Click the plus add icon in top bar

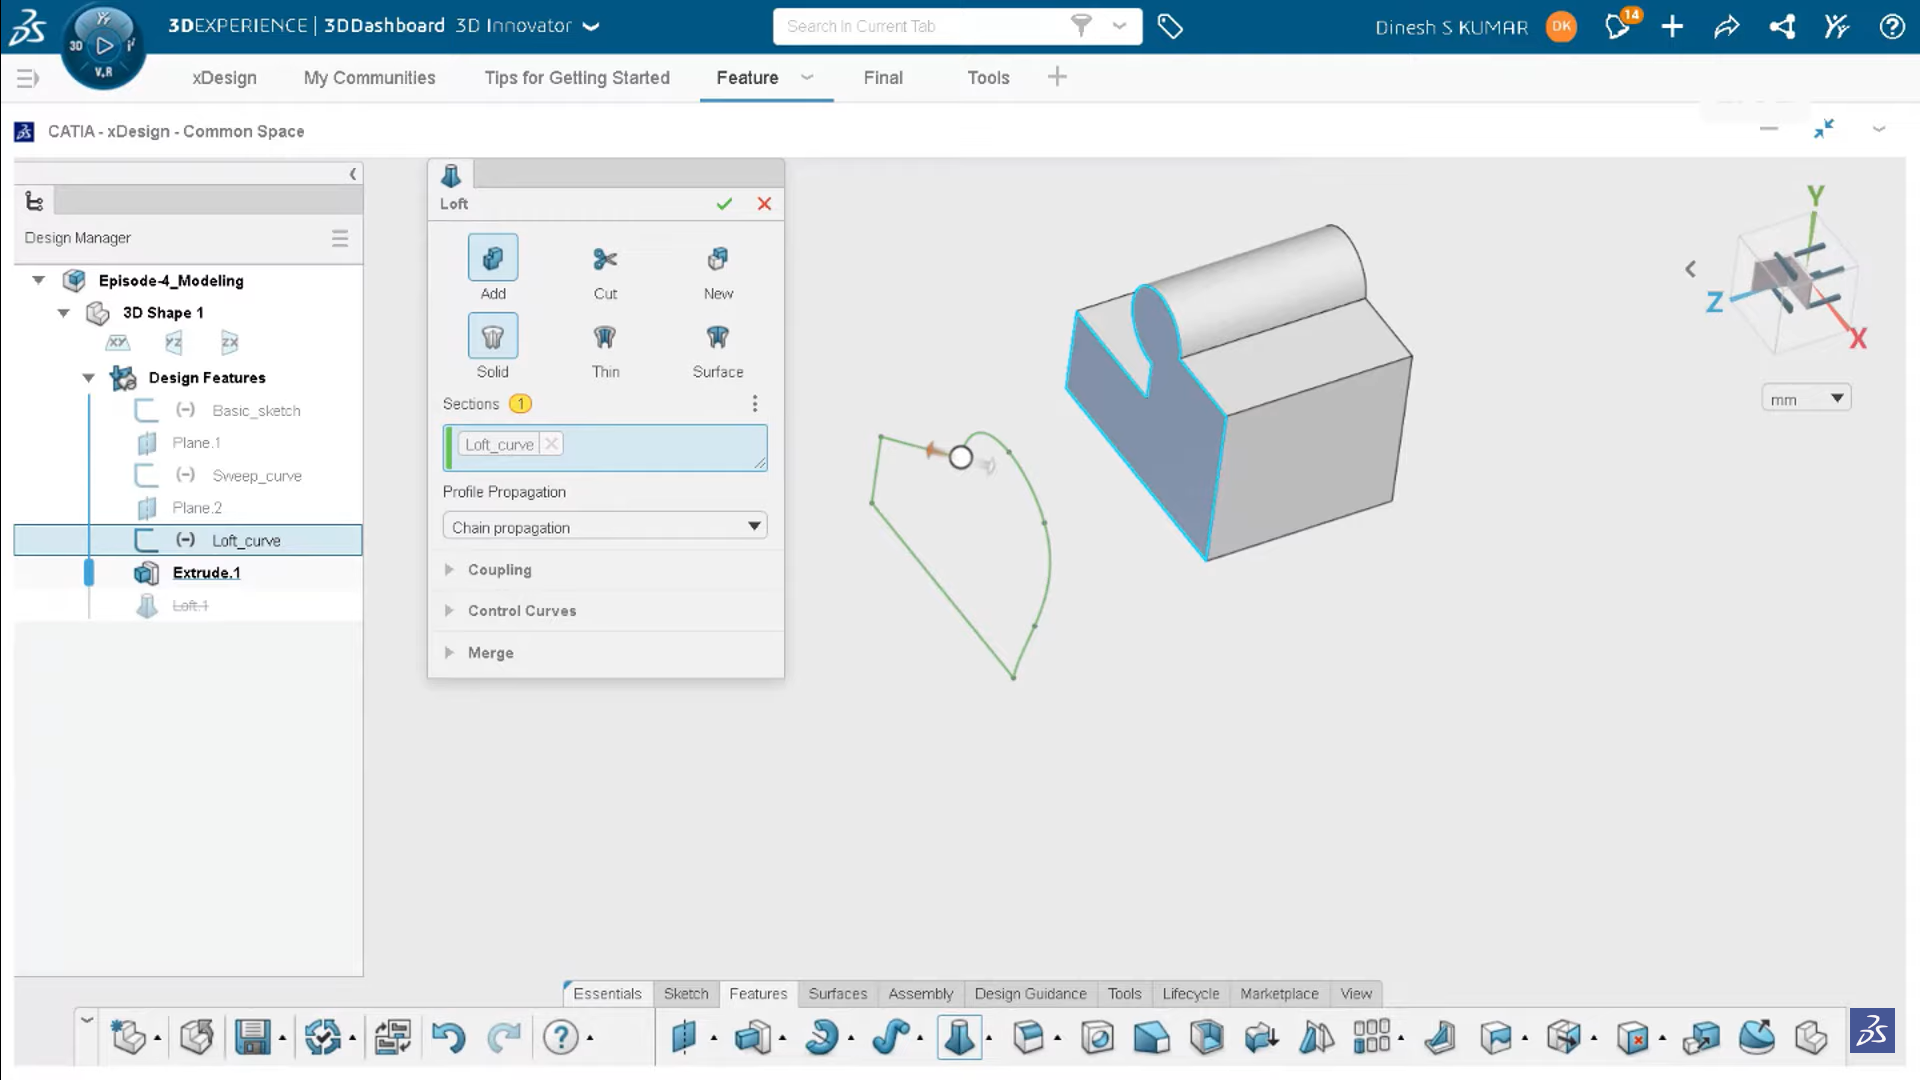(x=1672, y=27)
